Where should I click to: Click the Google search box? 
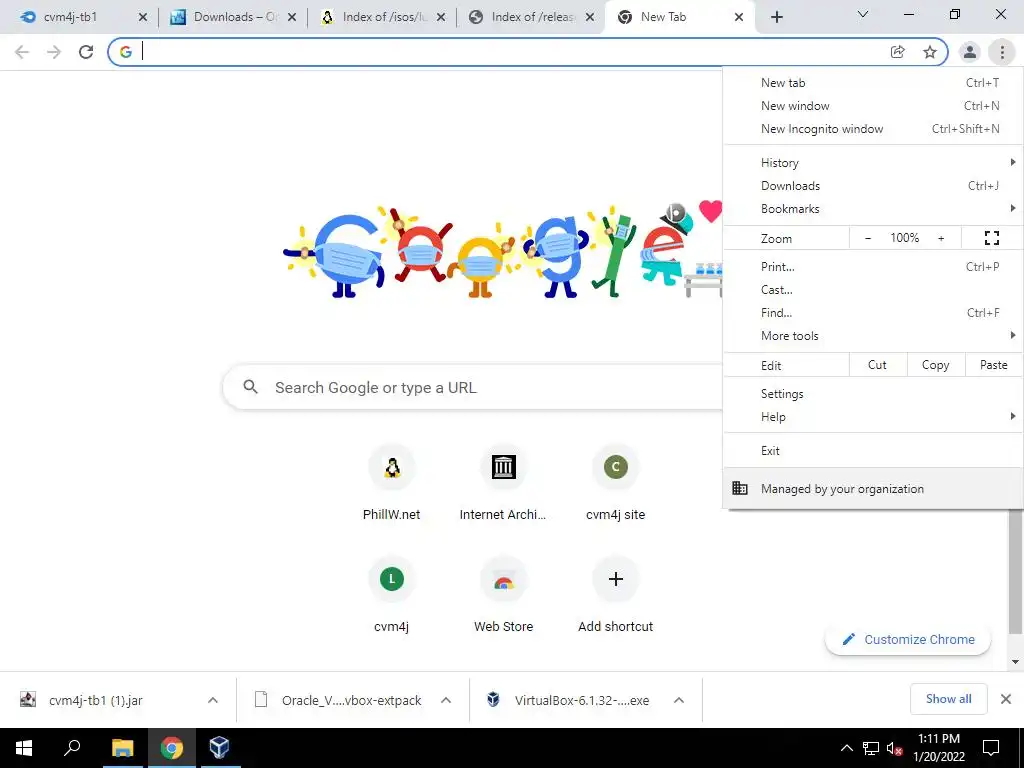(x=473, y=387)
